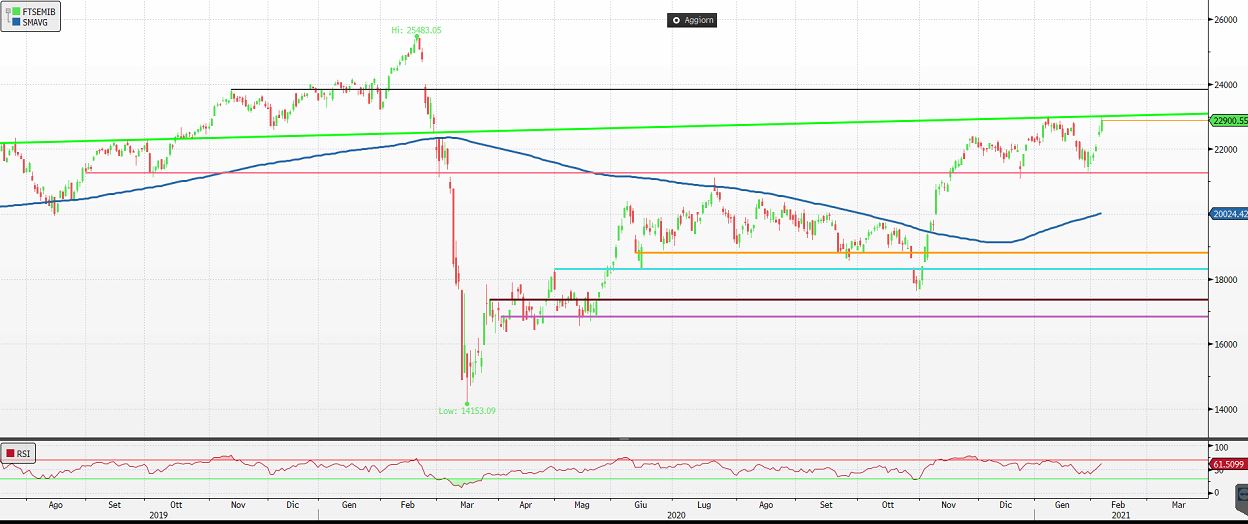Click the Giu month label
The width and height of the screenshot is (1248, 524).
(640, 506)
